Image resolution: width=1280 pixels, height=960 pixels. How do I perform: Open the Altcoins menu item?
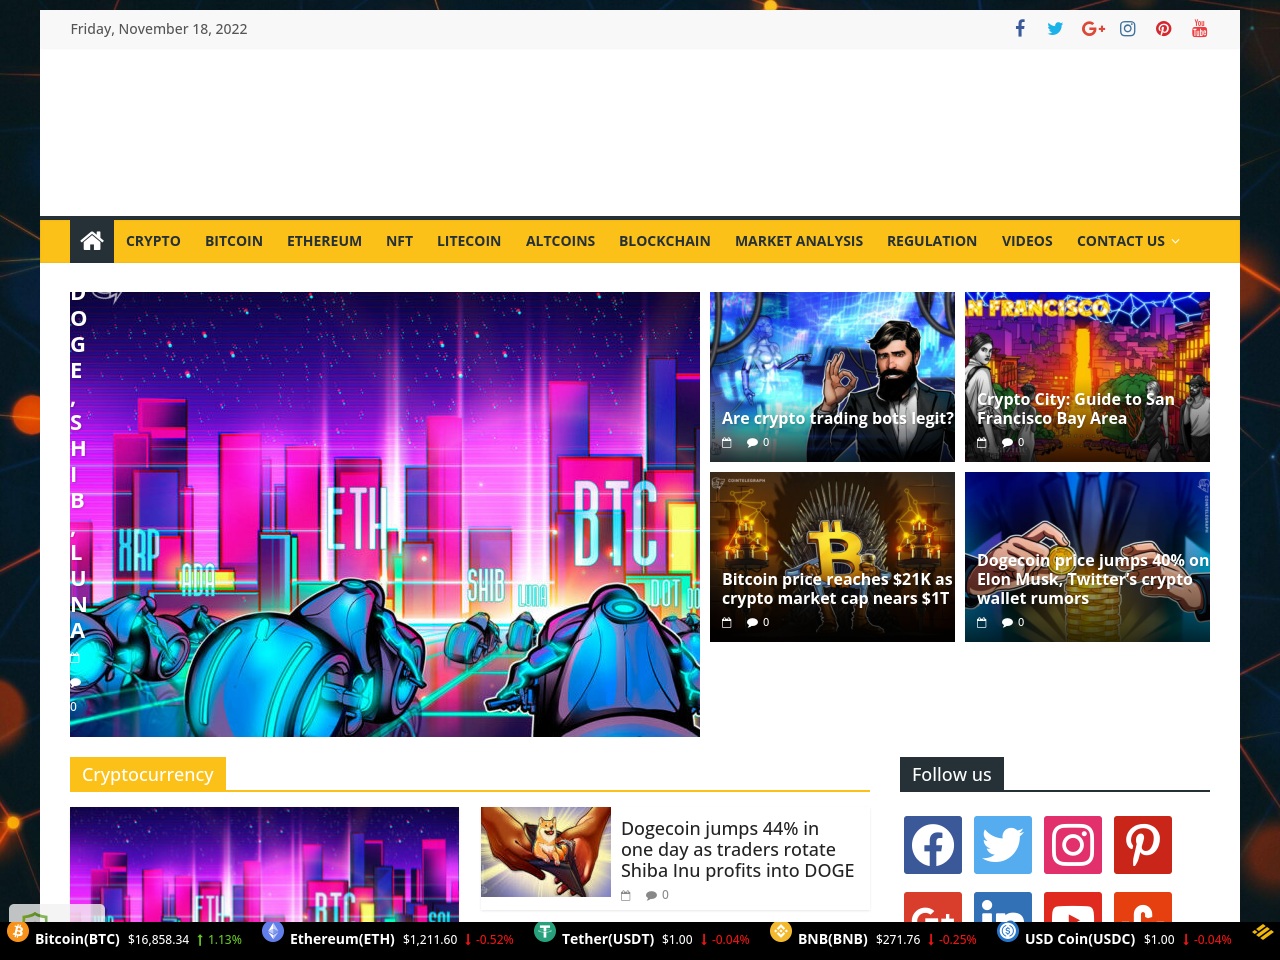(560, 241)
